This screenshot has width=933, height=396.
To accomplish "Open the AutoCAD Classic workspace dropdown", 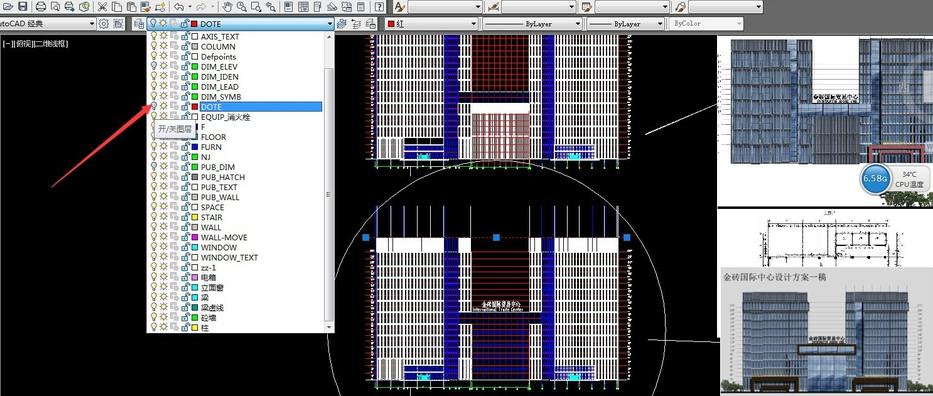I will pos(48,24).
